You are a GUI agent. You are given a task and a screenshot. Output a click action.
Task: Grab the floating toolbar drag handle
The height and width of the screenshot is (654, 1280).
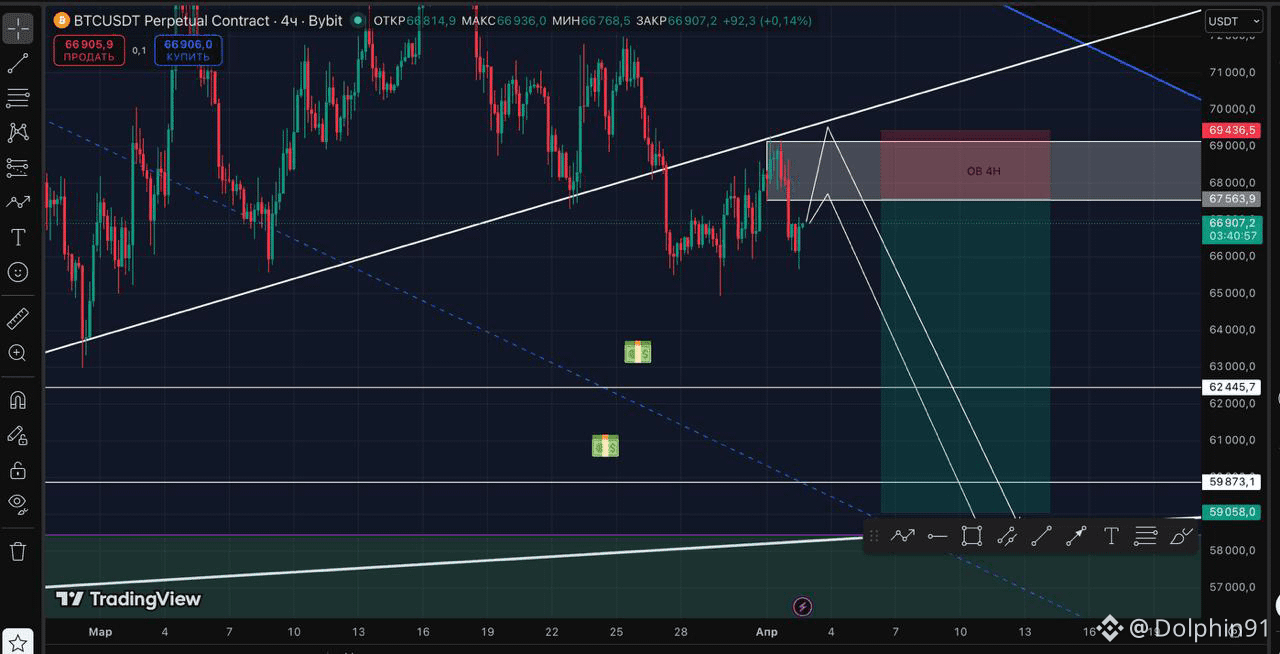pos(874,536)
